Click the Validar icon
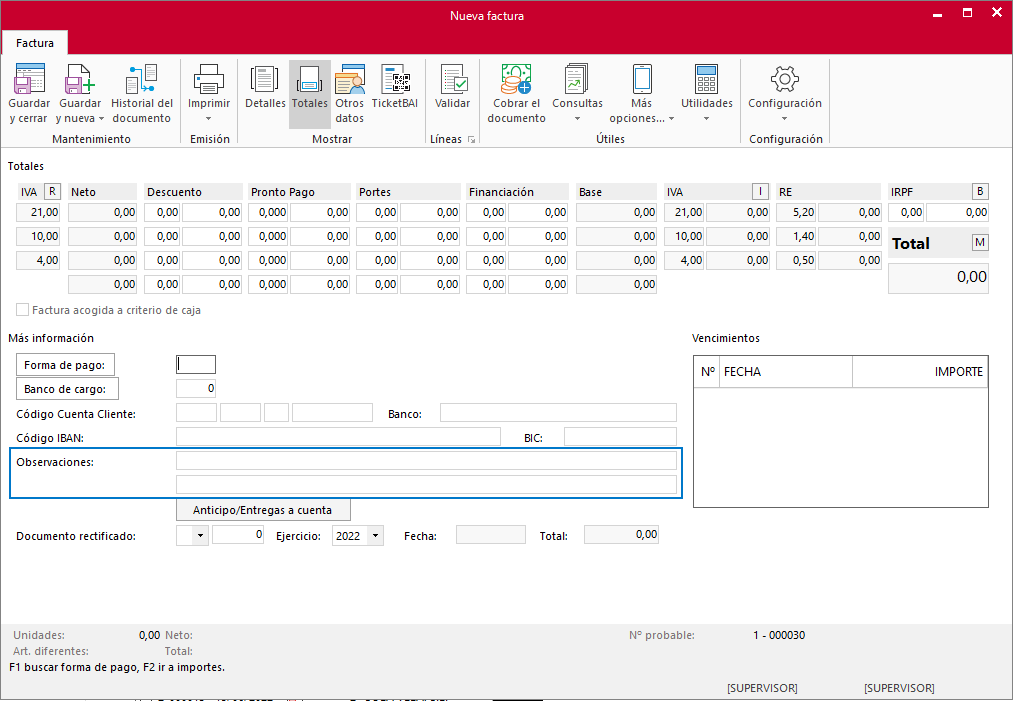This screenshot has height=701, width=1013. [452, 78]
